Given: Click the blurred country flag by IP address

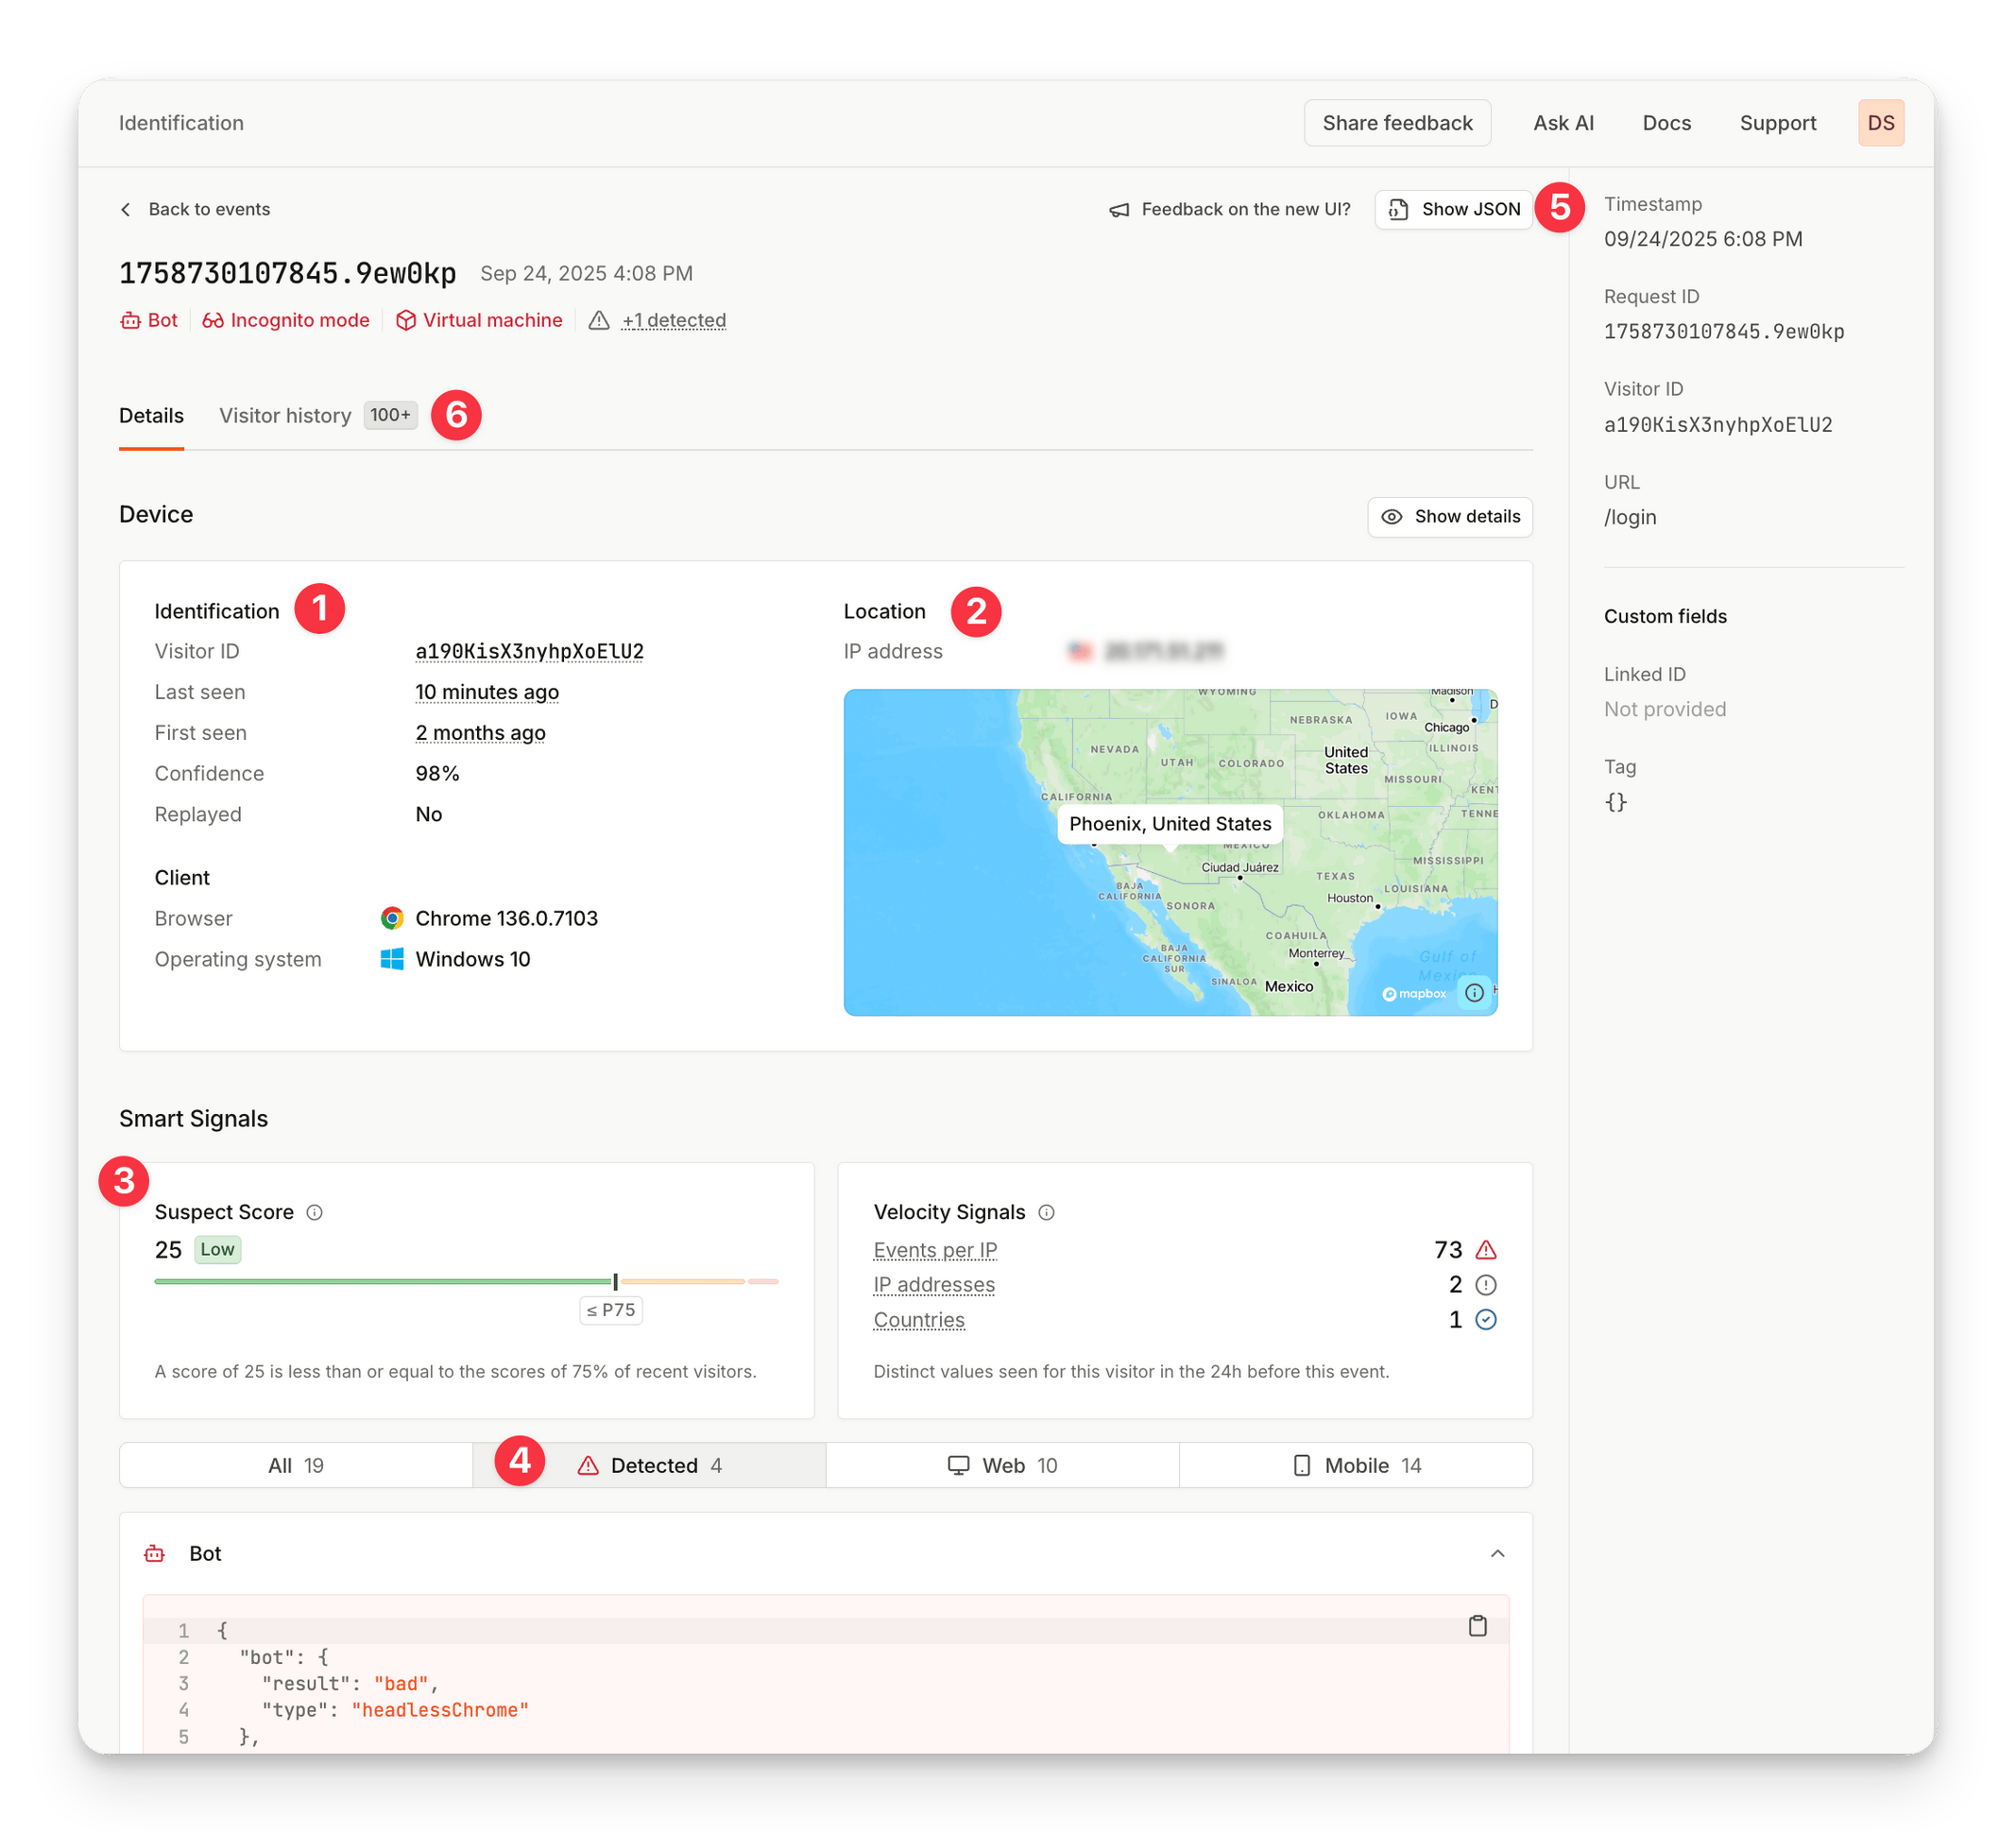Looking at the screenshot, I should tap(1080, 653).
